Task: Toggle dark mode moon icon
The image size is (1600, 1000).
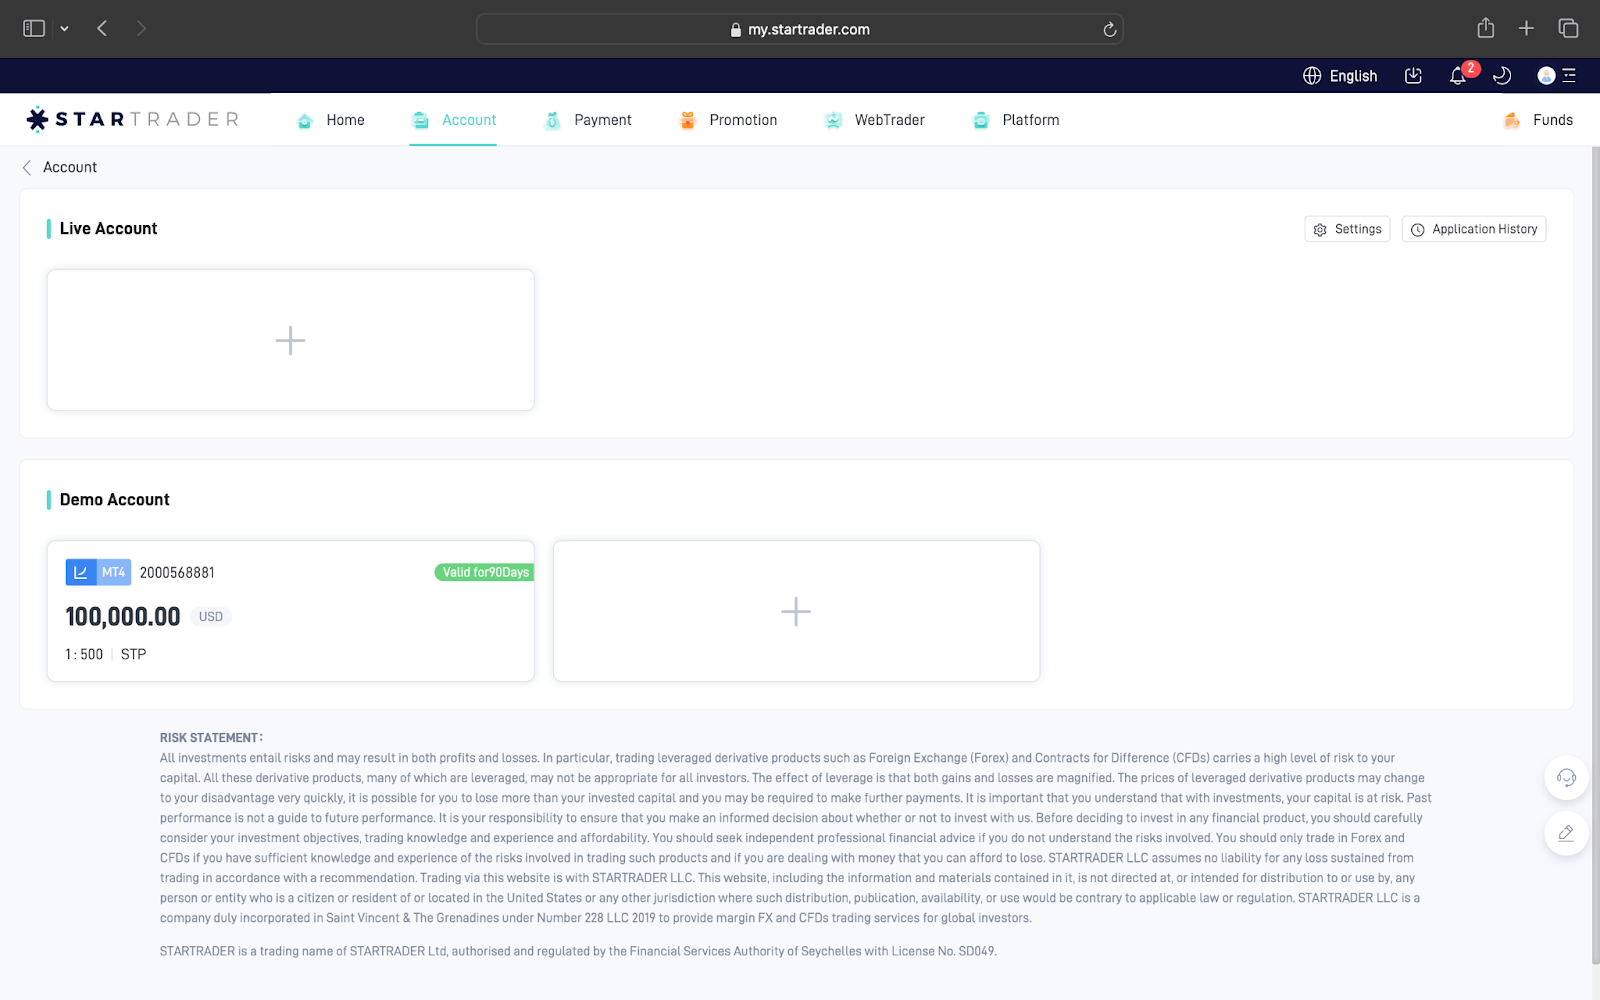Action: click(x=1501, y=76)
